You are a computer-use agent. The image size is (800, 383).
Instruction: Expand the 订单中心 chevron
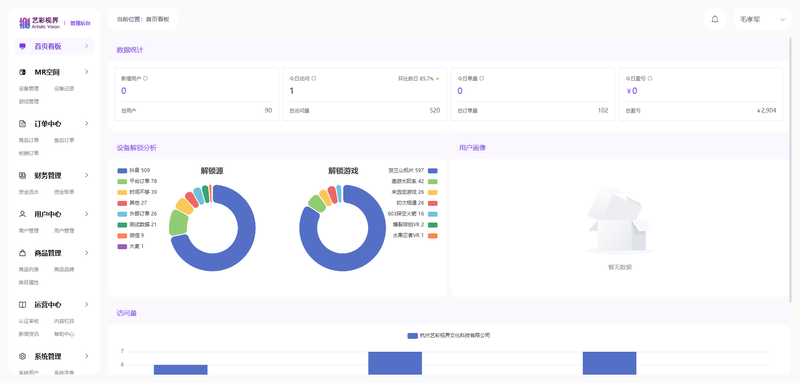click(87, 123)
